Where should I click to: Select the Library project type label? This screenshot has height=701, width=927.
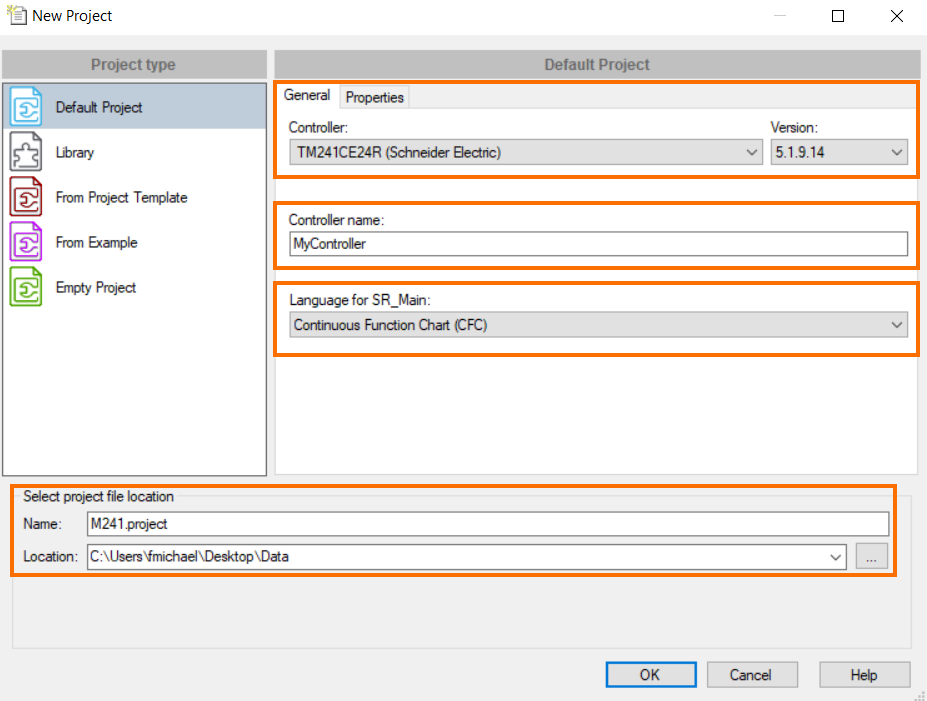[75, 152]
